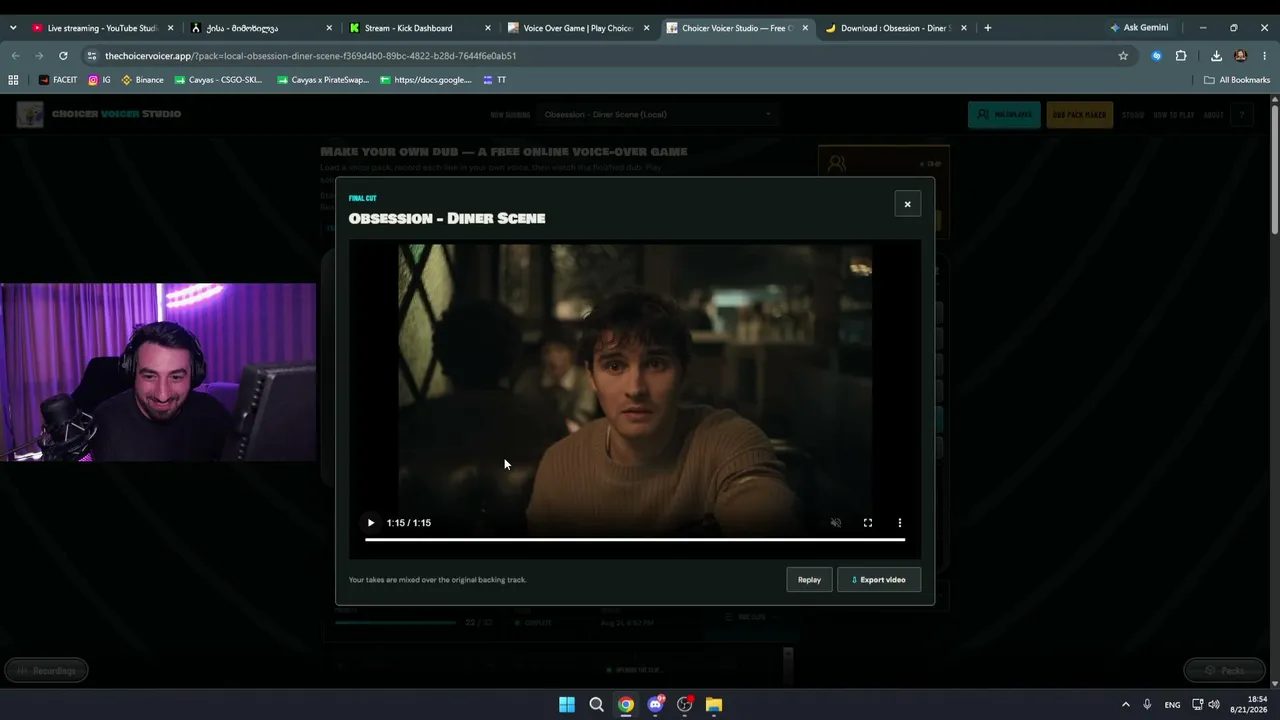Image resolution: width=1280 pixels, height=720 pixels.
Task: Open Google Chrome from the taskbar
Action: point(626,705)
